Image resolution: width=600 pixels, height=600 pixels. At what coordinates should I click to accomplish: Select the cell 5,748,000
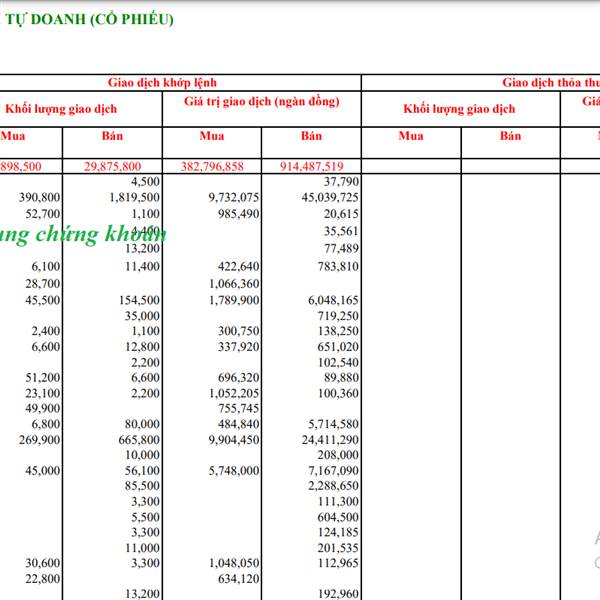coord(234,471)
